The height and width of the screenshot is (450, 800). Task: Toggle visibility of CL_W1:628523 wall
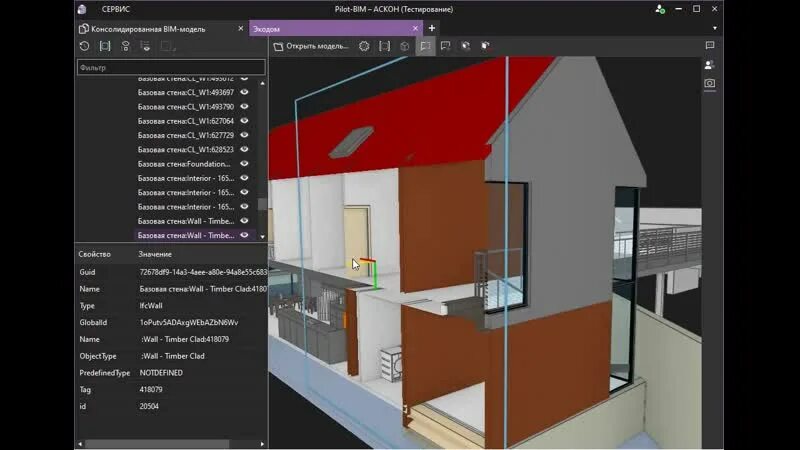coord(244,149)
